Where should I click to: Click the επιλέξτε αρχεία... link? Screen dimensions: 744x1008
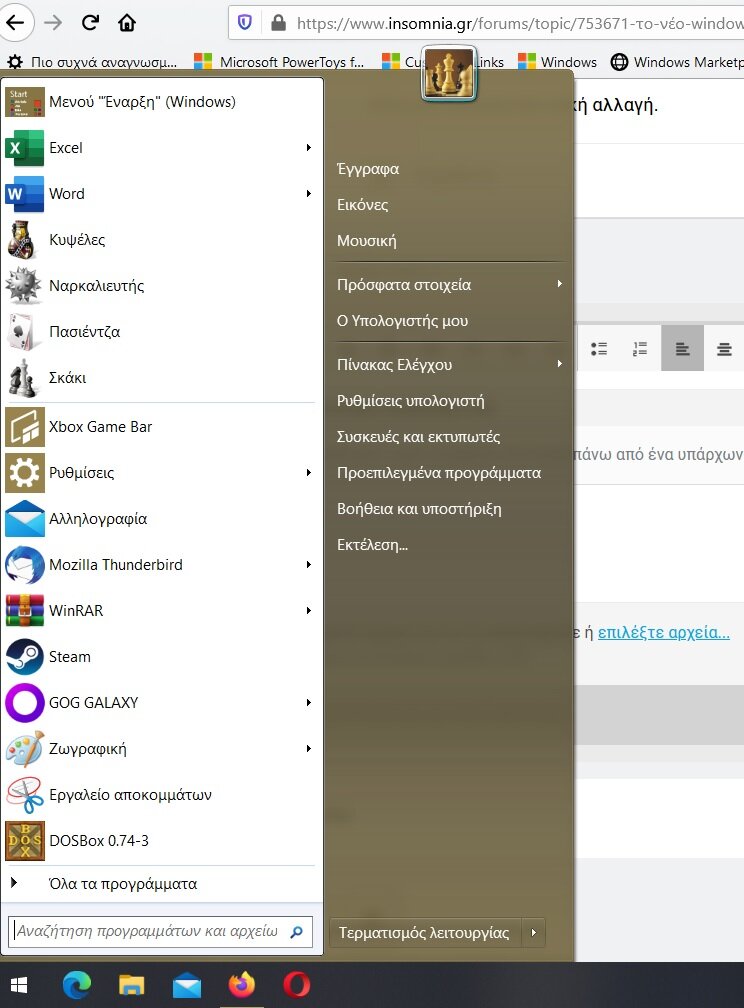(664, 633)
